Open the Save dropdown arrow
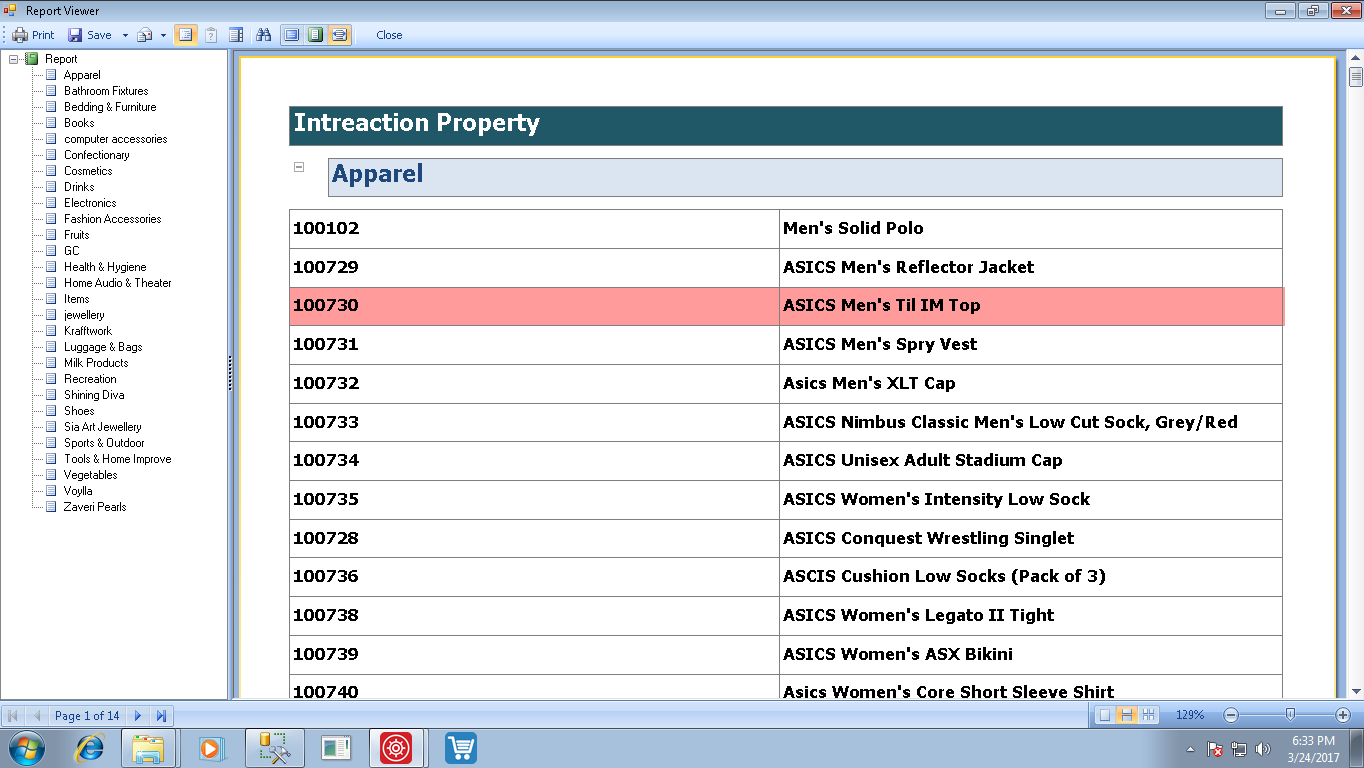 pos(125,35)
